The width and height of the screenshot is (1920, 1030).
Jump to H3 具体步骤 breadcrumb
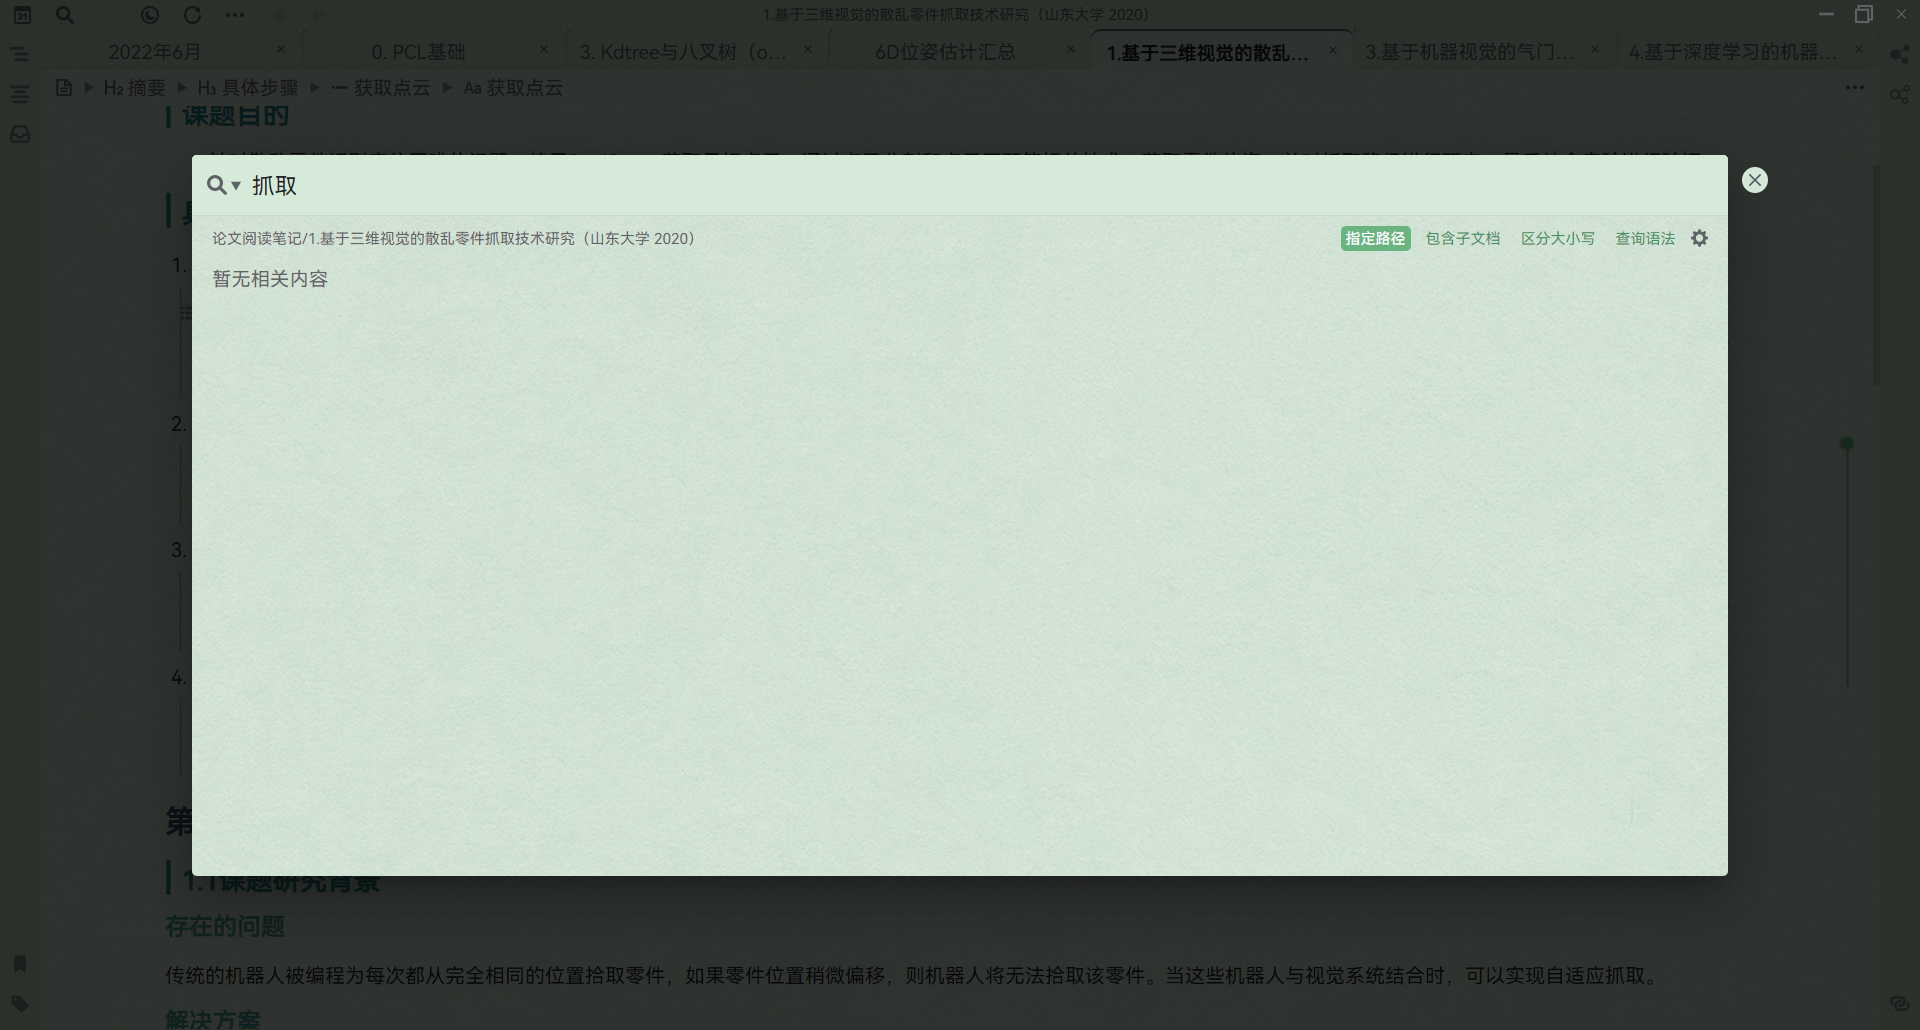point(248,88)
